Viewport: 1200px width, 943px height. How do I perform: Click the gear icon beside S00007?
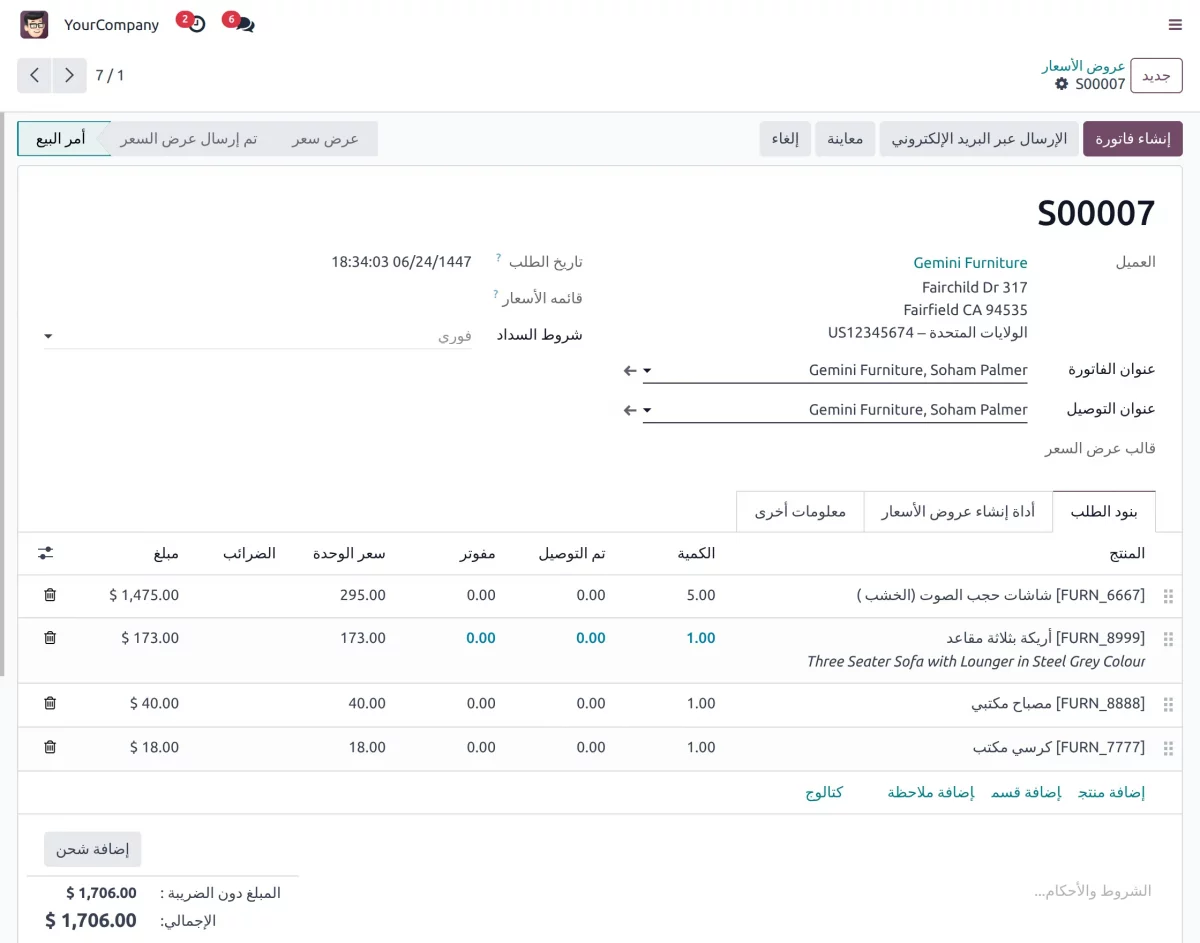point(1061,85)
